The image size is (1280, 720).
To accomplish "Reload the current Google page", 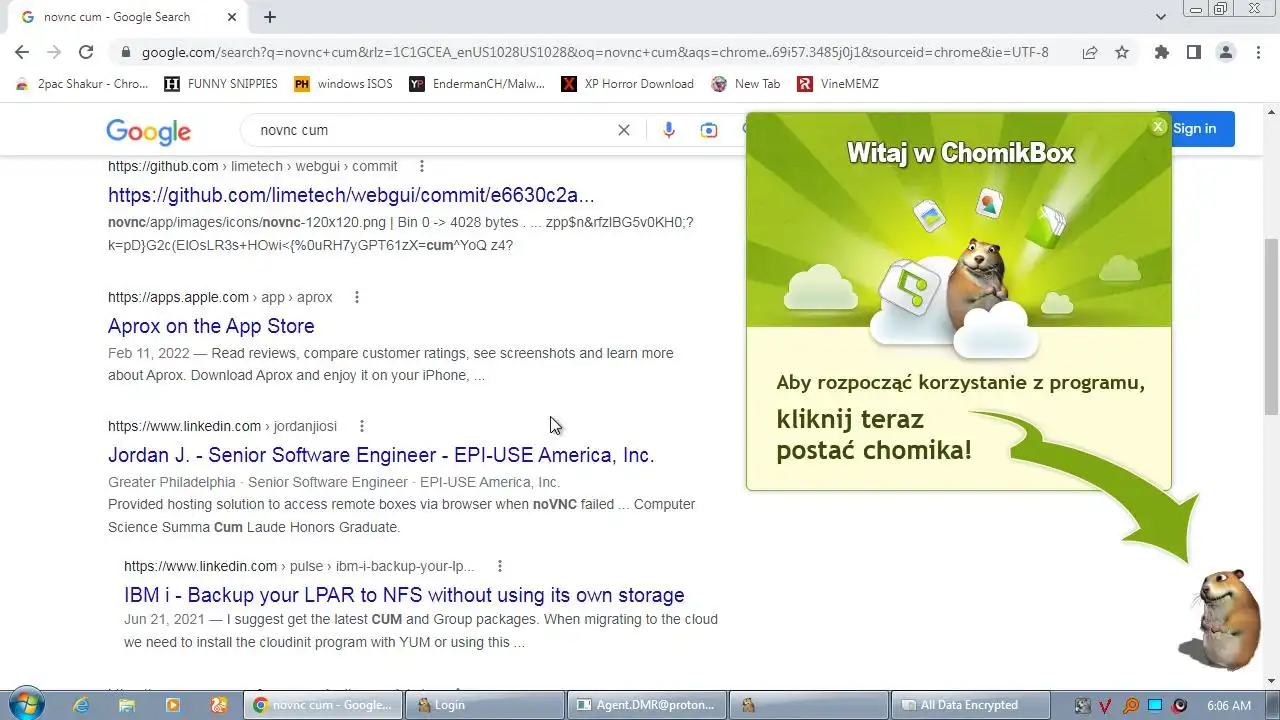I will [x=86, y=52].
